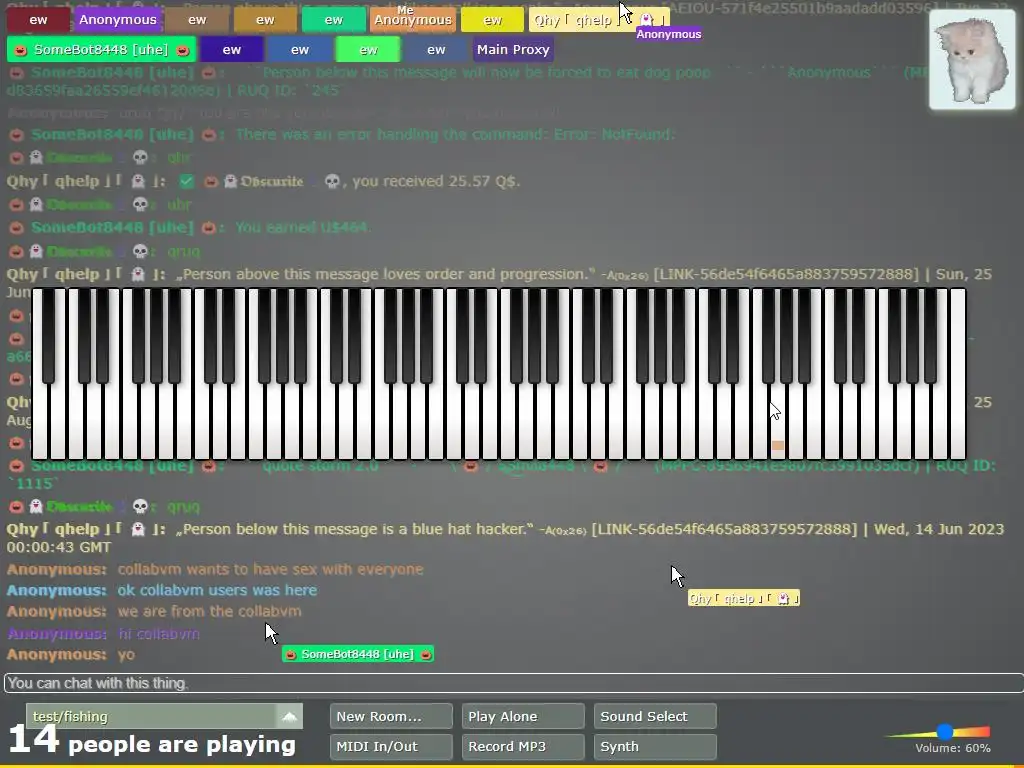The height and width of the screenshot is (768, 1024).
Task: Click the white cat picture
Action: [x=972, y=59]
